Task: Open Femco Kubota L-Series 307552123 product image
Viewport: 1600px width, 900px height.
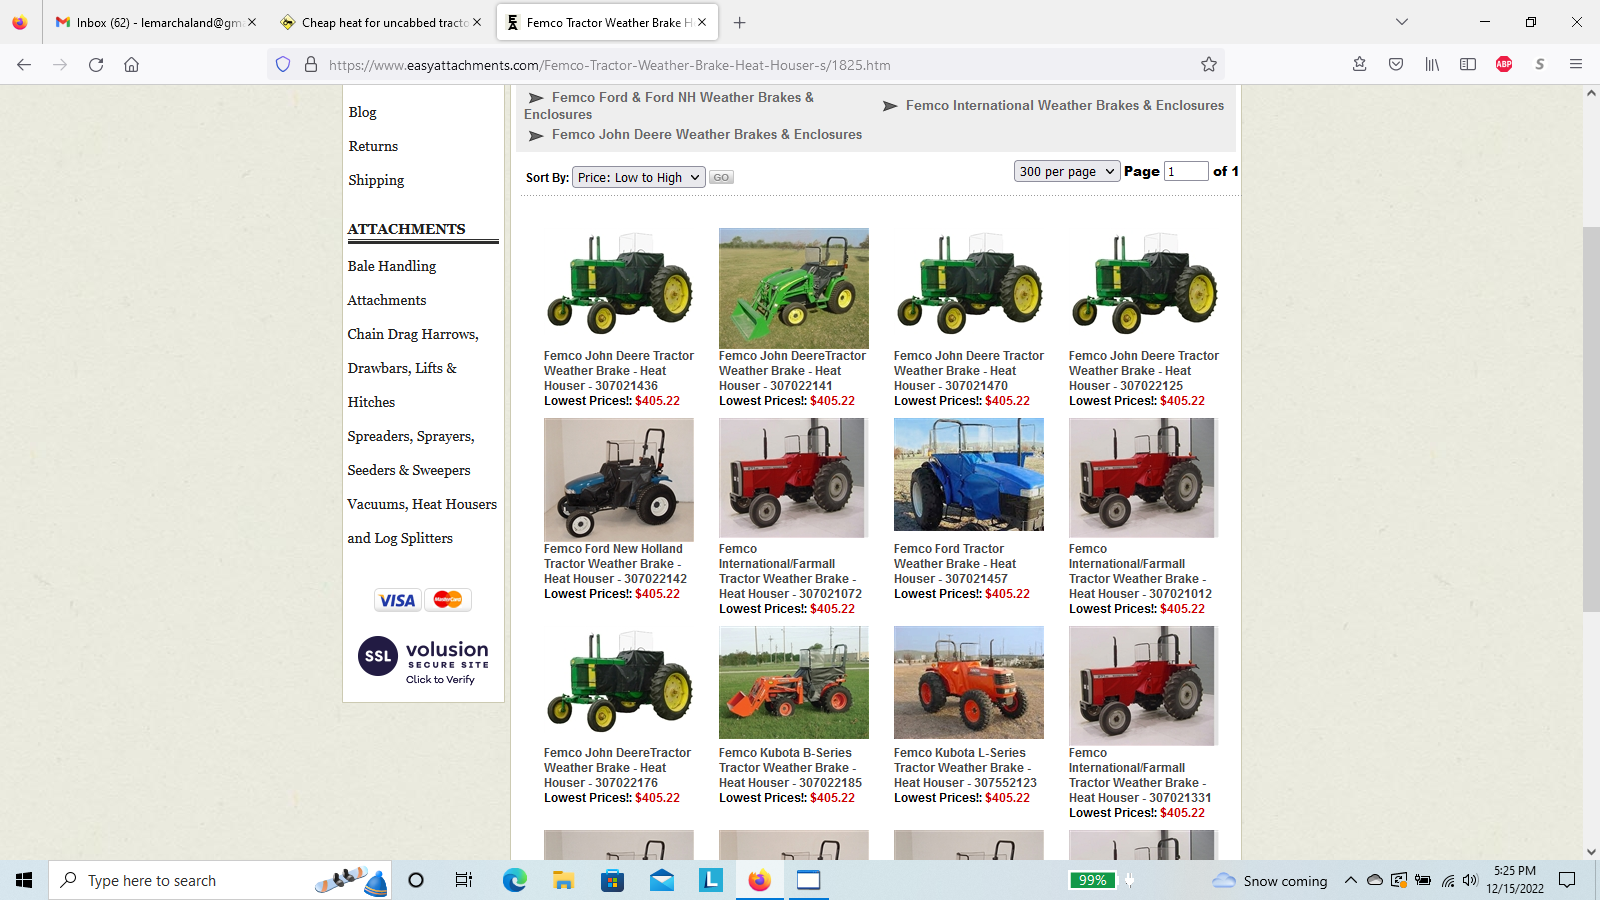Action: (x=969, y=683)
